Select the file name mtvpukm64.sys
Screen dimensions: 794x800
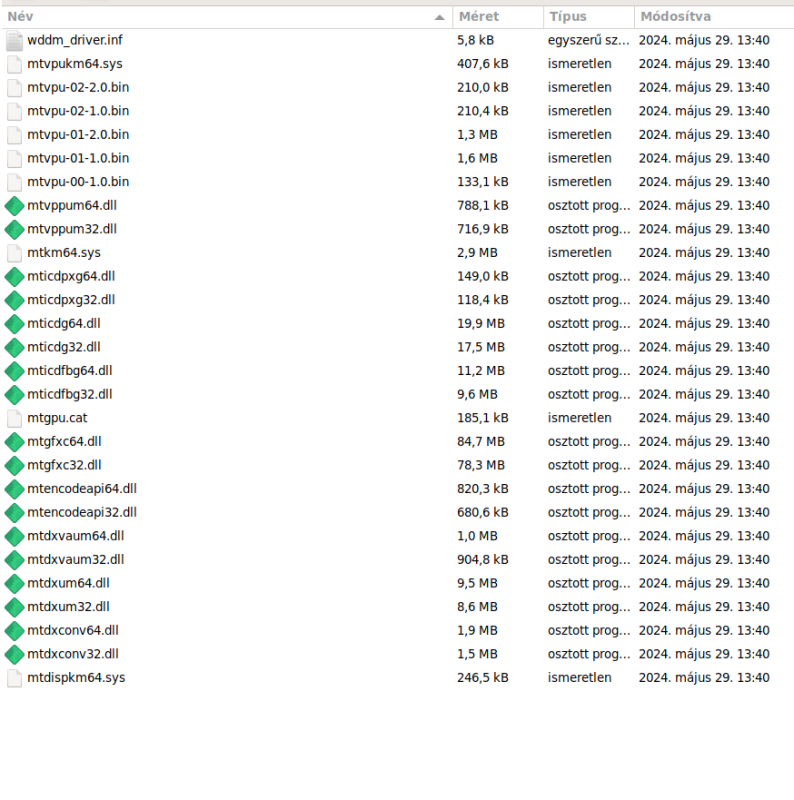pyautogui.click(x=75, y=64)
